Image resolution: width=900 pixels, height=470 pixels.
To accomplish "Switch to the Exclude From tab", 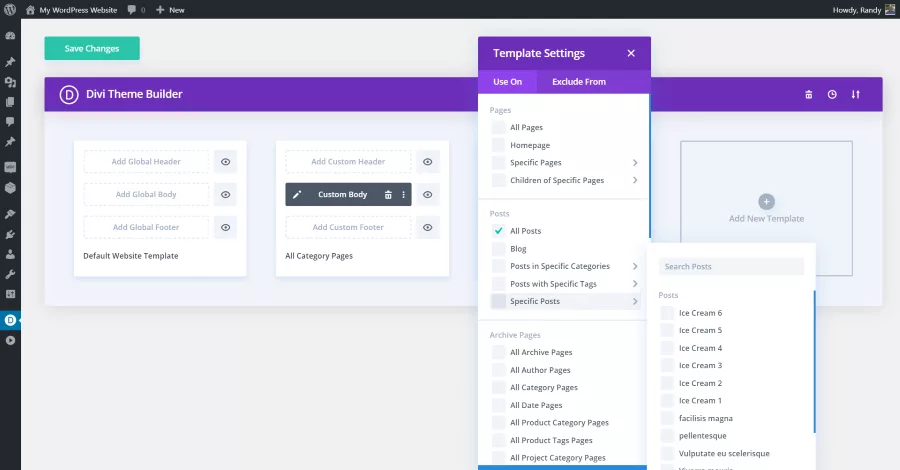I will 579,81.
